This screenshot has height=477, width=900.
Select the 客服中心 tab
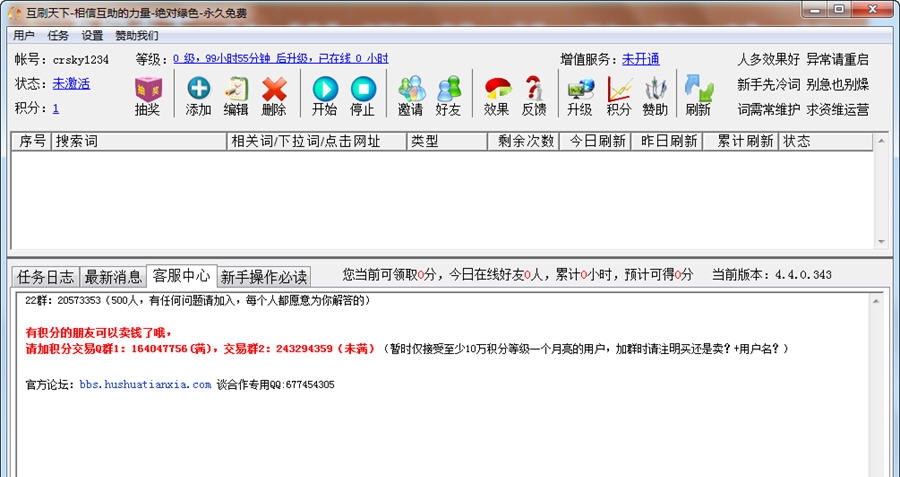click(x=181, y=276)
